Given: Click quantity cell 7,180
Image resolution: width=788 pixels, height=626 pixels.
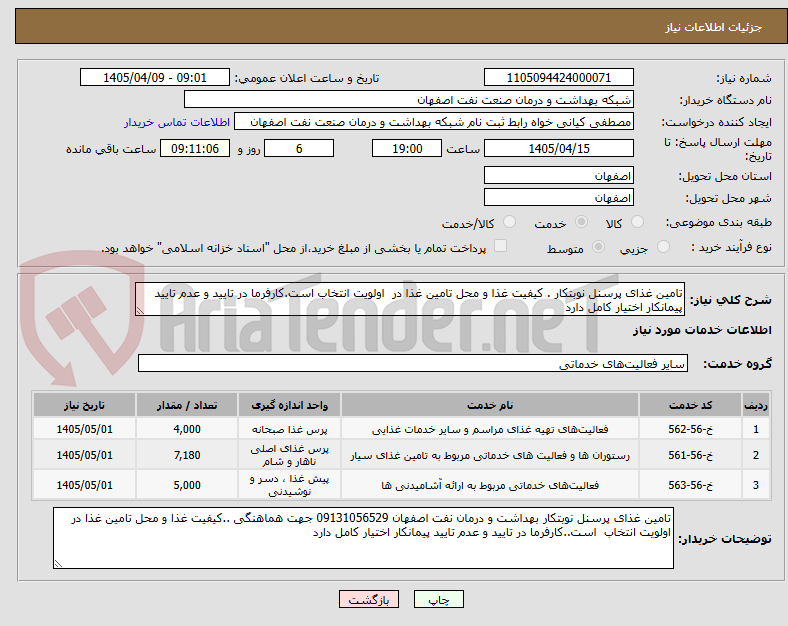Looking at the screenshot, I should (187, 455).
